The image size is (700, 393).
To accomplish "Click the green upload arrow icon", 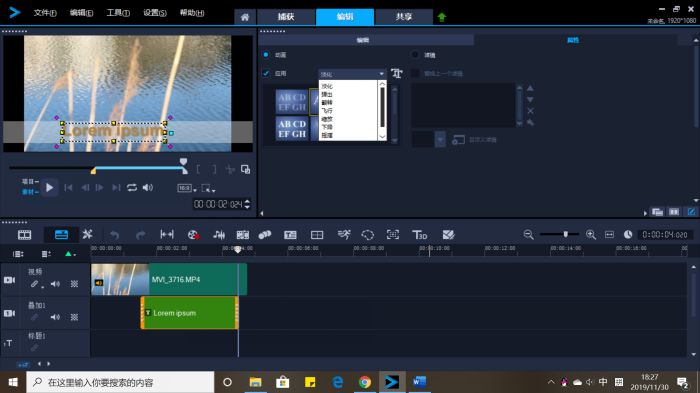I will pos(442,17).
